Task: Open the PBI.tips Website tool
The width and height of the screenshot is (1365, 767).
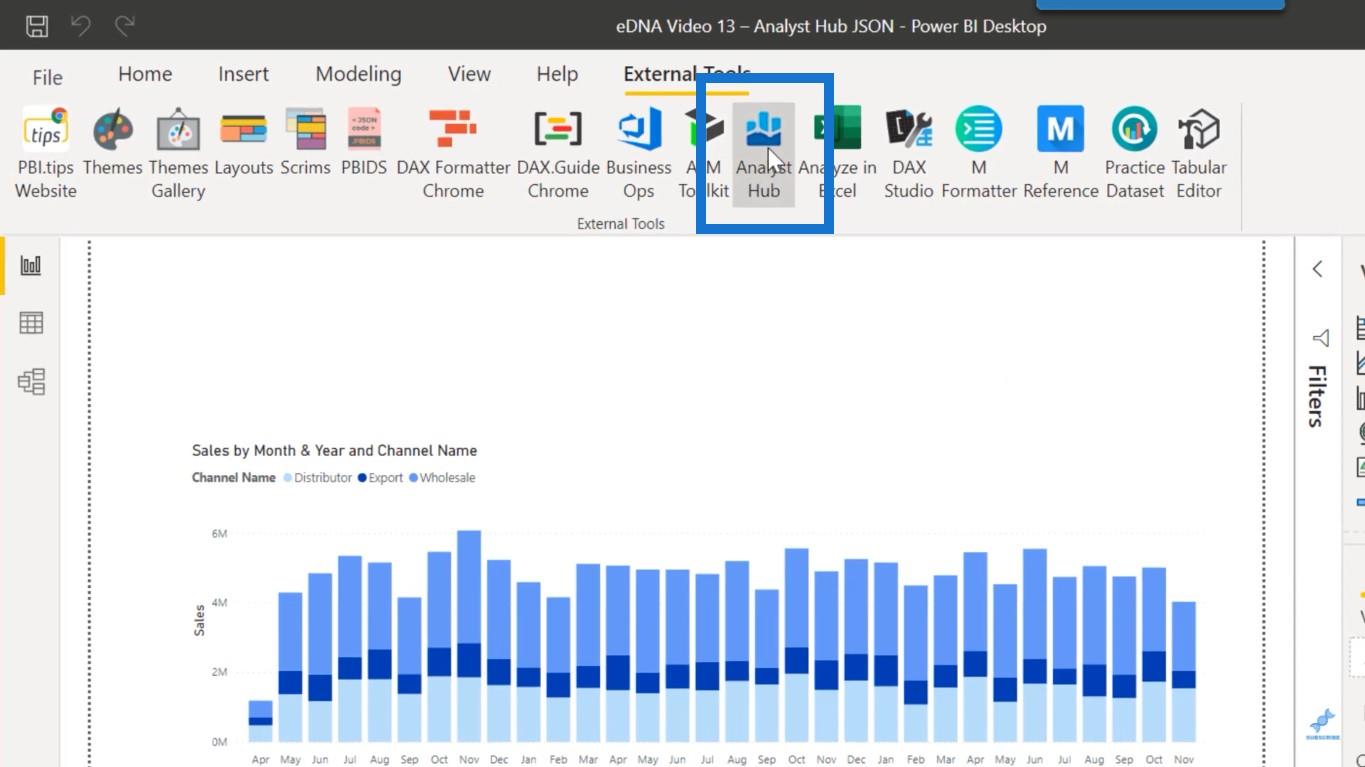Action: pos(45,153)
